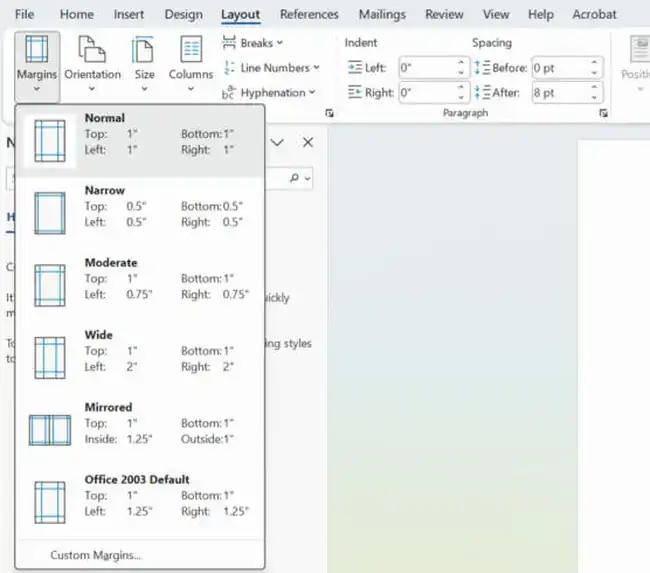Increase Spacing Before value
The image size is (650, 573).
pos(594,63)
